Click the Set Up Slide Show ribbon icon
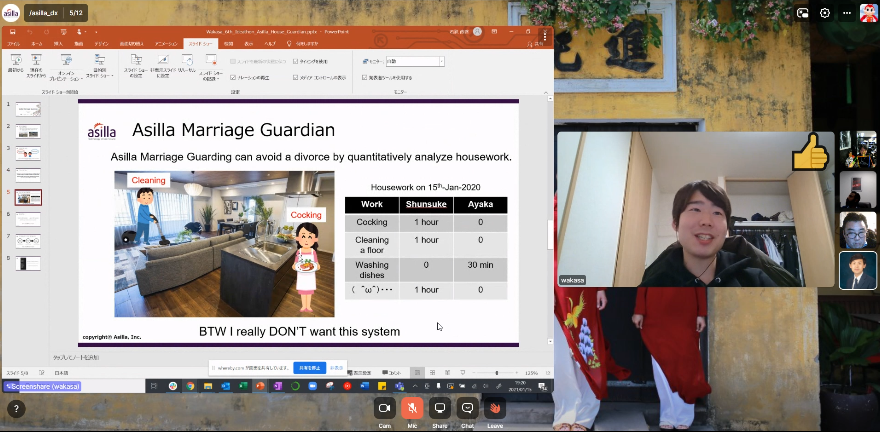This screenshot has width=880, height=432. click(x=136, y=66)
